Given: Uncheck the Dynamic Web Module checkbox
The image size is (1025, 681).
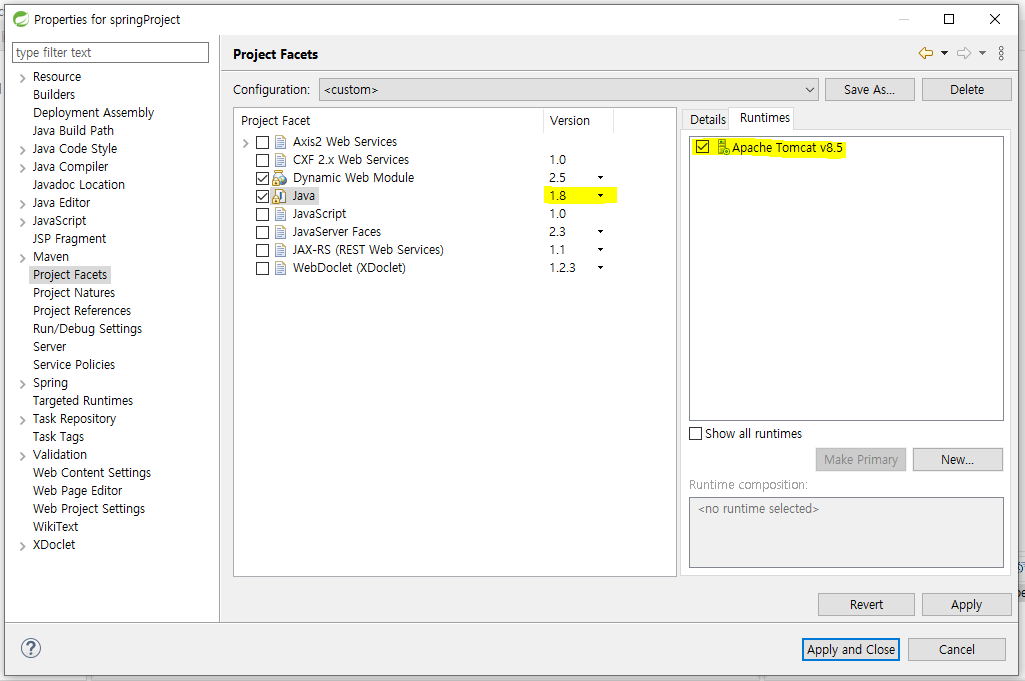Looking at the screenshot, I should (x=262, y=178).
